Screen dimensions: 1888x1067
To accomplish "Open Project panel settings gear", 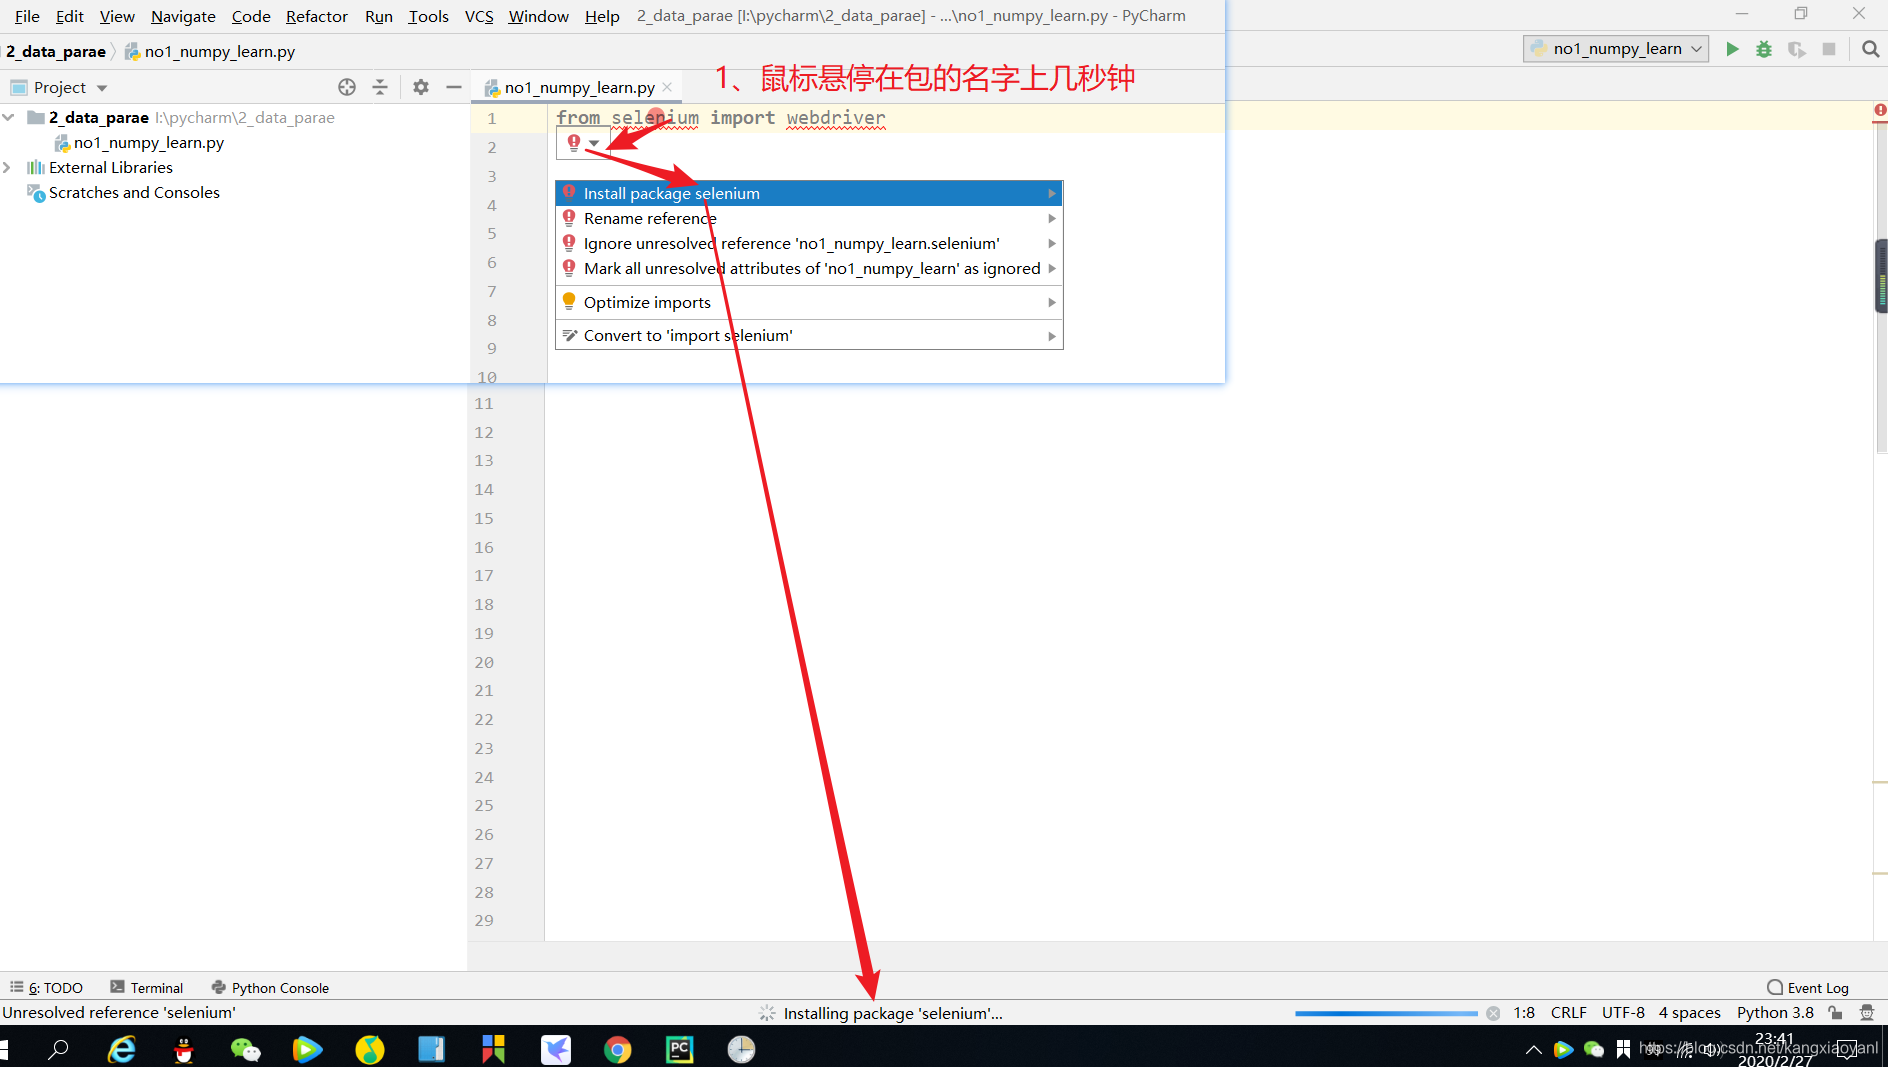I will point(421,87).
